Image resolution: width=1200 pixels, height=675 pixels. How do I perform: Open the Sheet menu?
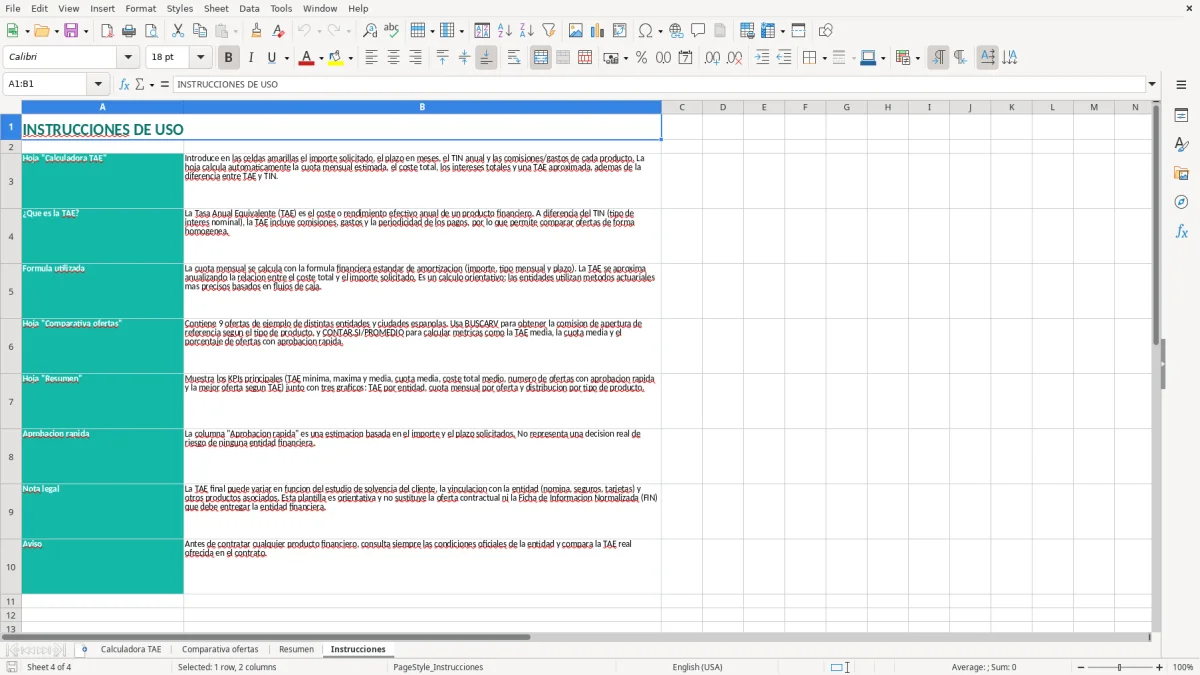(x=216, y=8)
